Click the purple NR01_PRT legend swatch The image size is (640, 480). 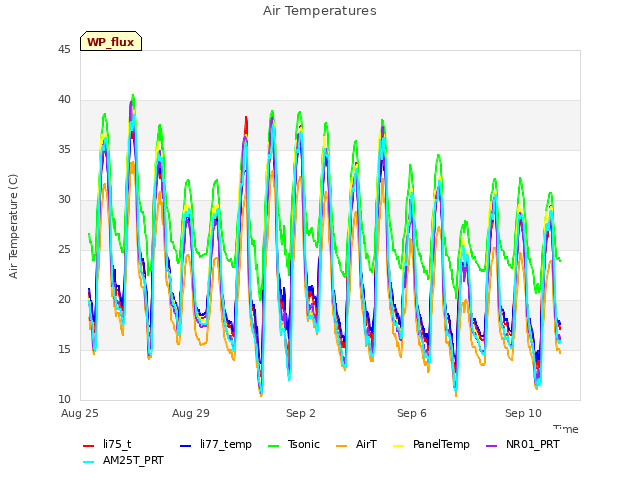pyautogui.click(x=492, y=445)
